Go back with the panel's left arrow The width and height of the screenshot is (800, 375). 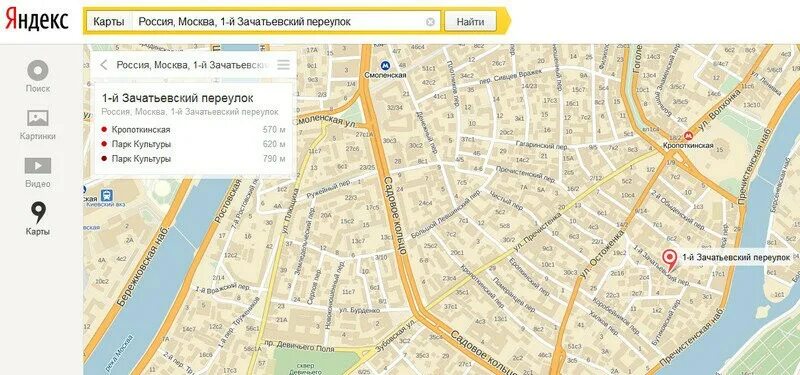104,65
